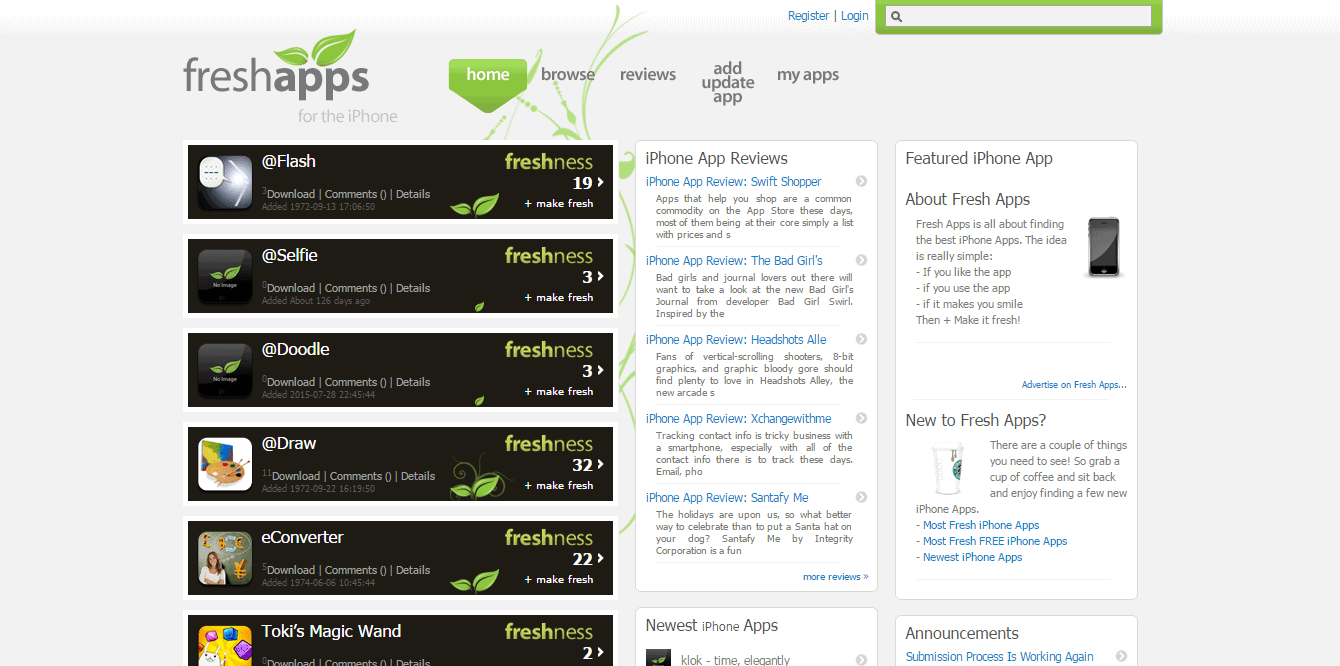Screen dimensions: 1340x666
Task: Open the @Selfie no-image icon
Action: 225,276
